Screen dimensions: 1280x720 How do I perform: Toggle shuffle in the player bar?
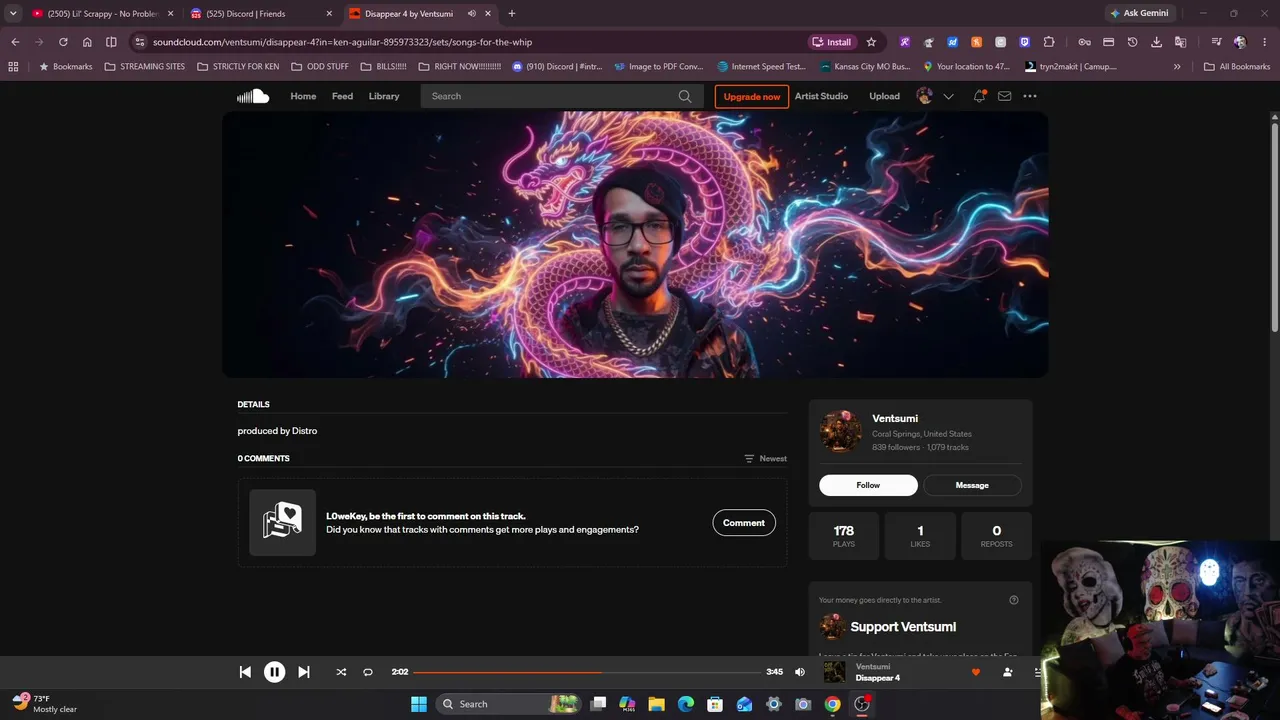point(341,672)
